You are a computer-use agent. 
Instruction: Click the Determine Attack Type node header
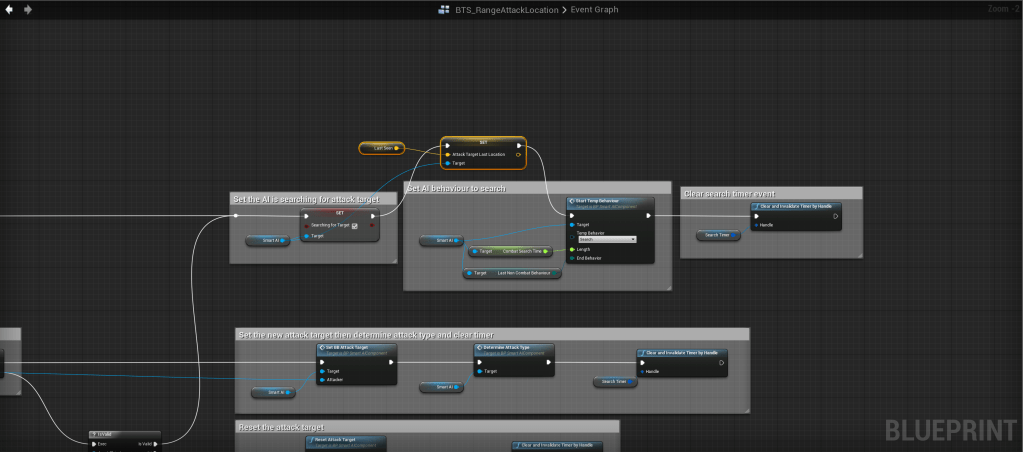pos(513,348)
